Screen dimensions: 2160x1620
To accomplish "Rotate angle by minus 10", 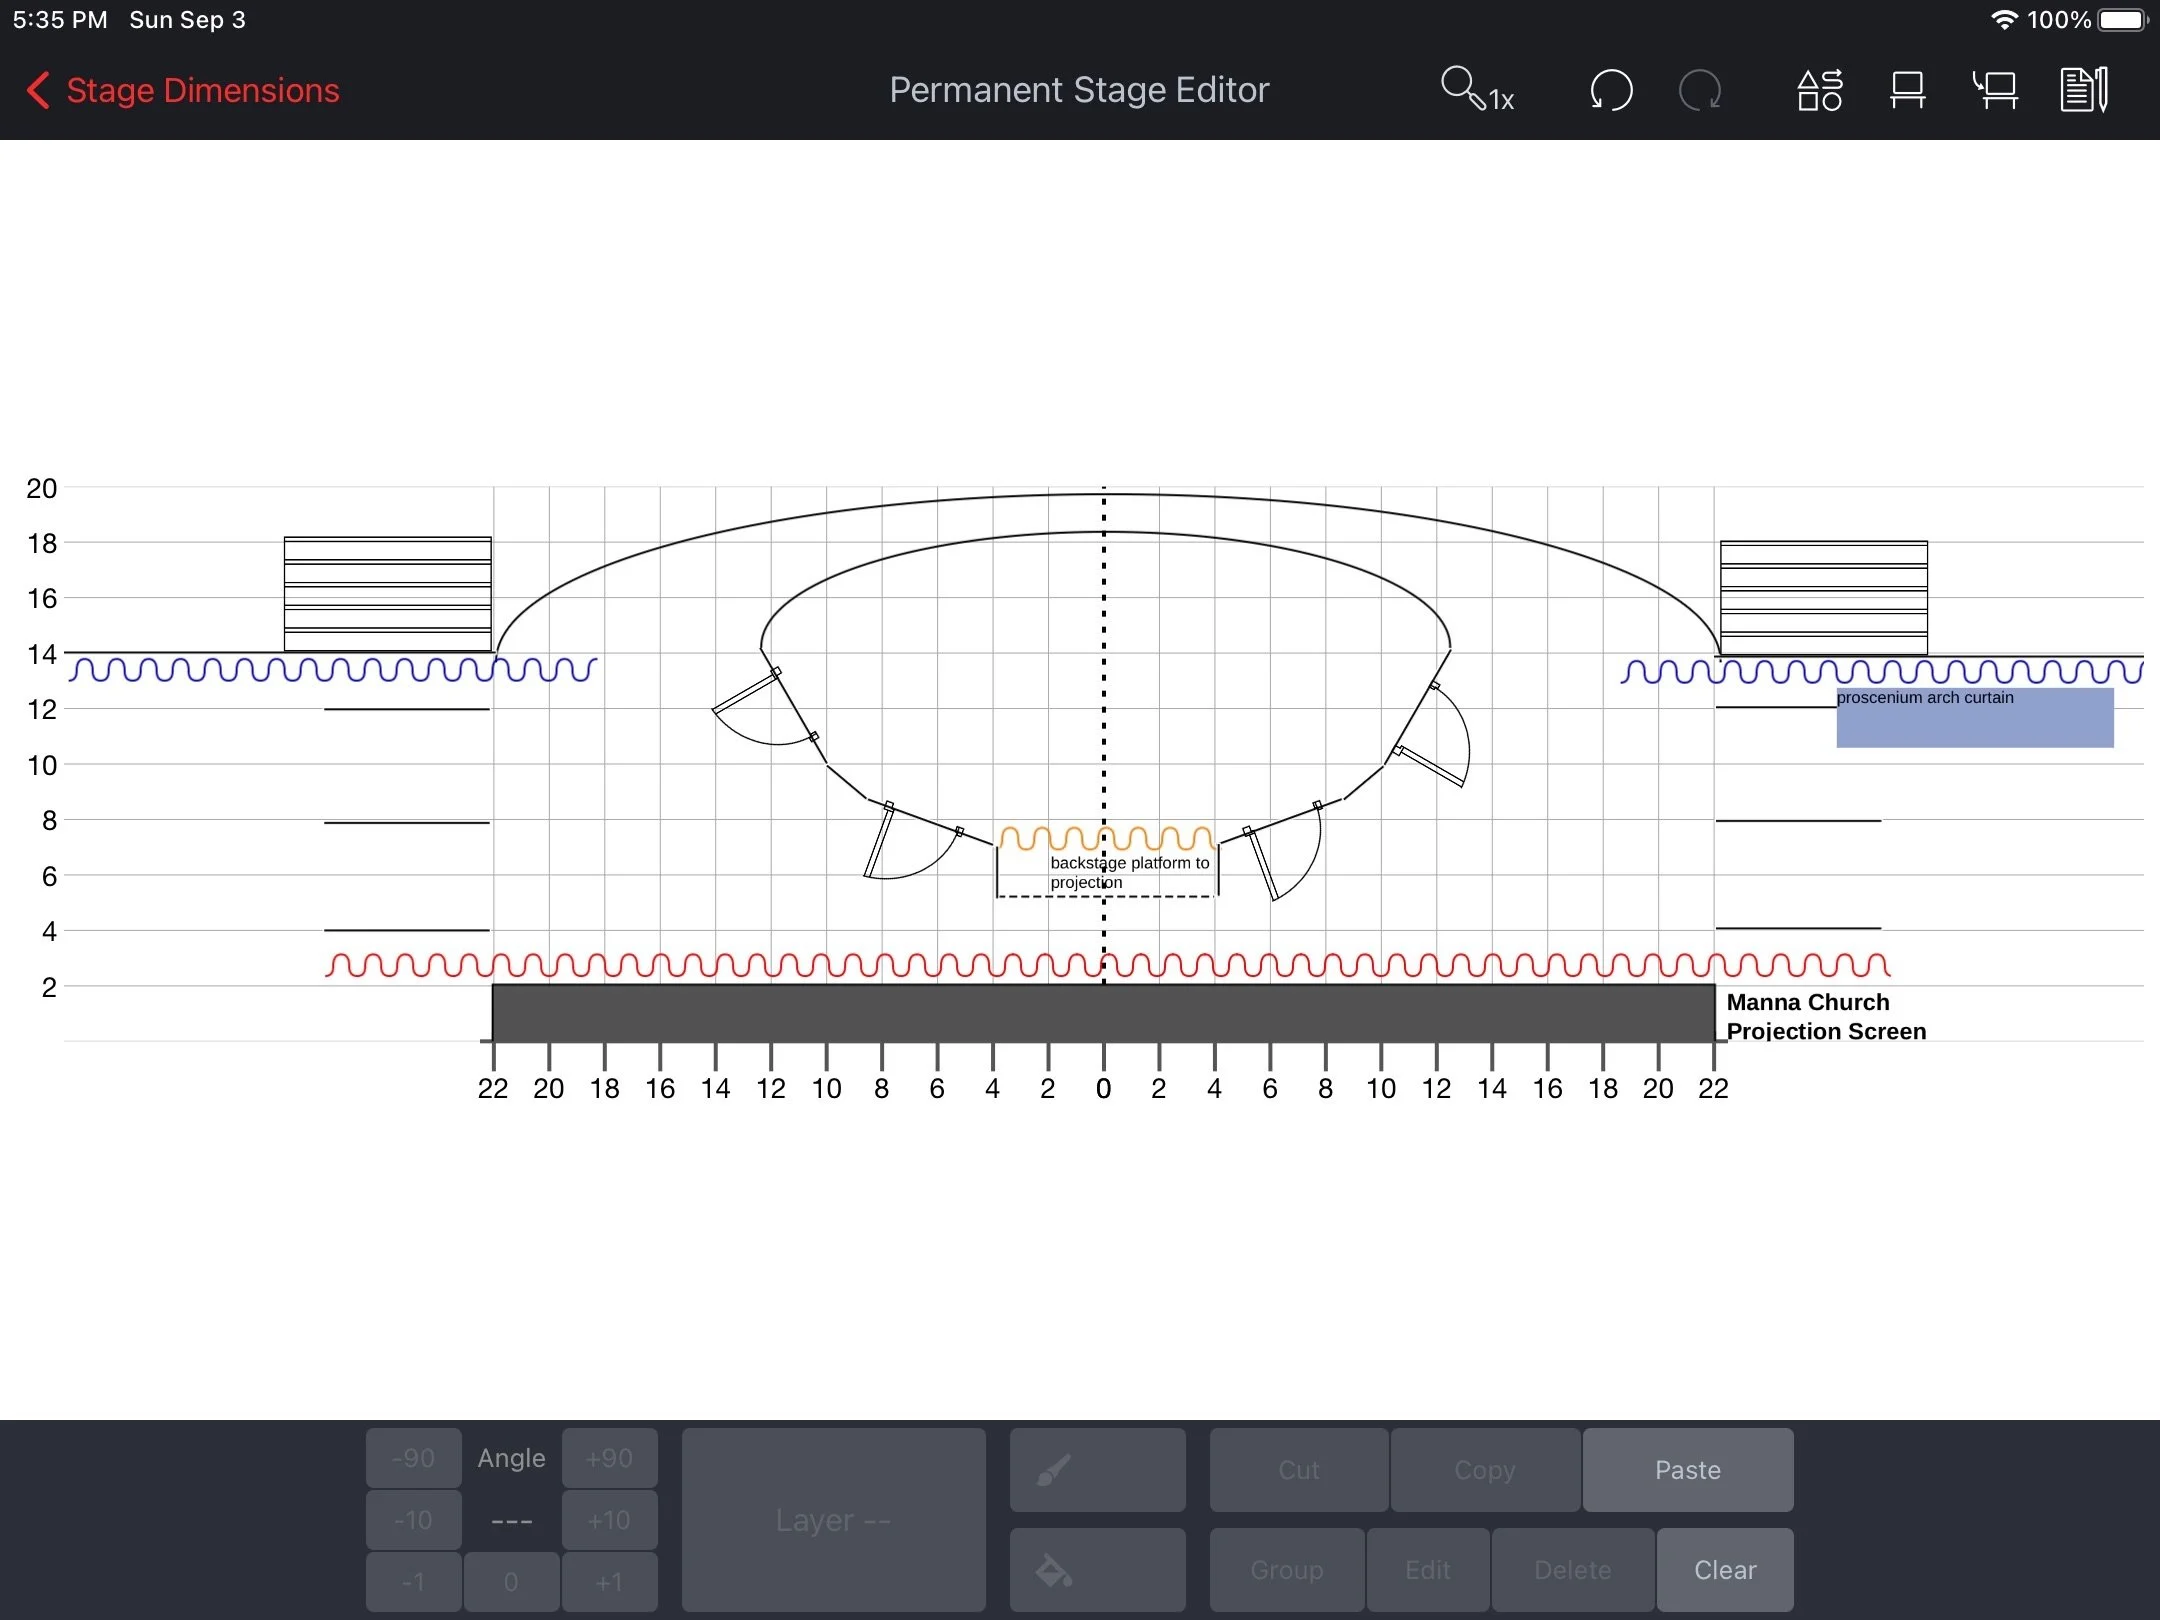I will (x=413, y=1520).
